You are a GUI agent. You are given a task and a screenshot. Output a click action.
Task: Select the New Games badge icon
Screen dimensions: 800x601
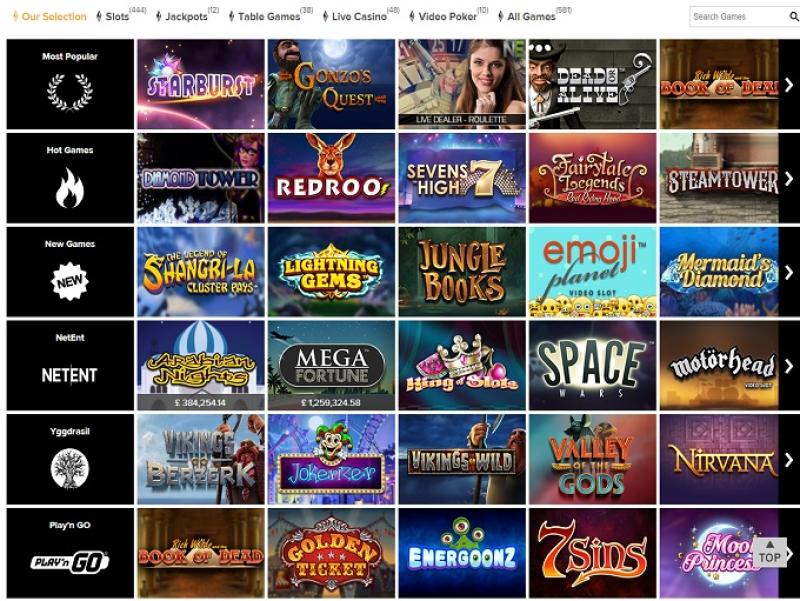[70, 281]
